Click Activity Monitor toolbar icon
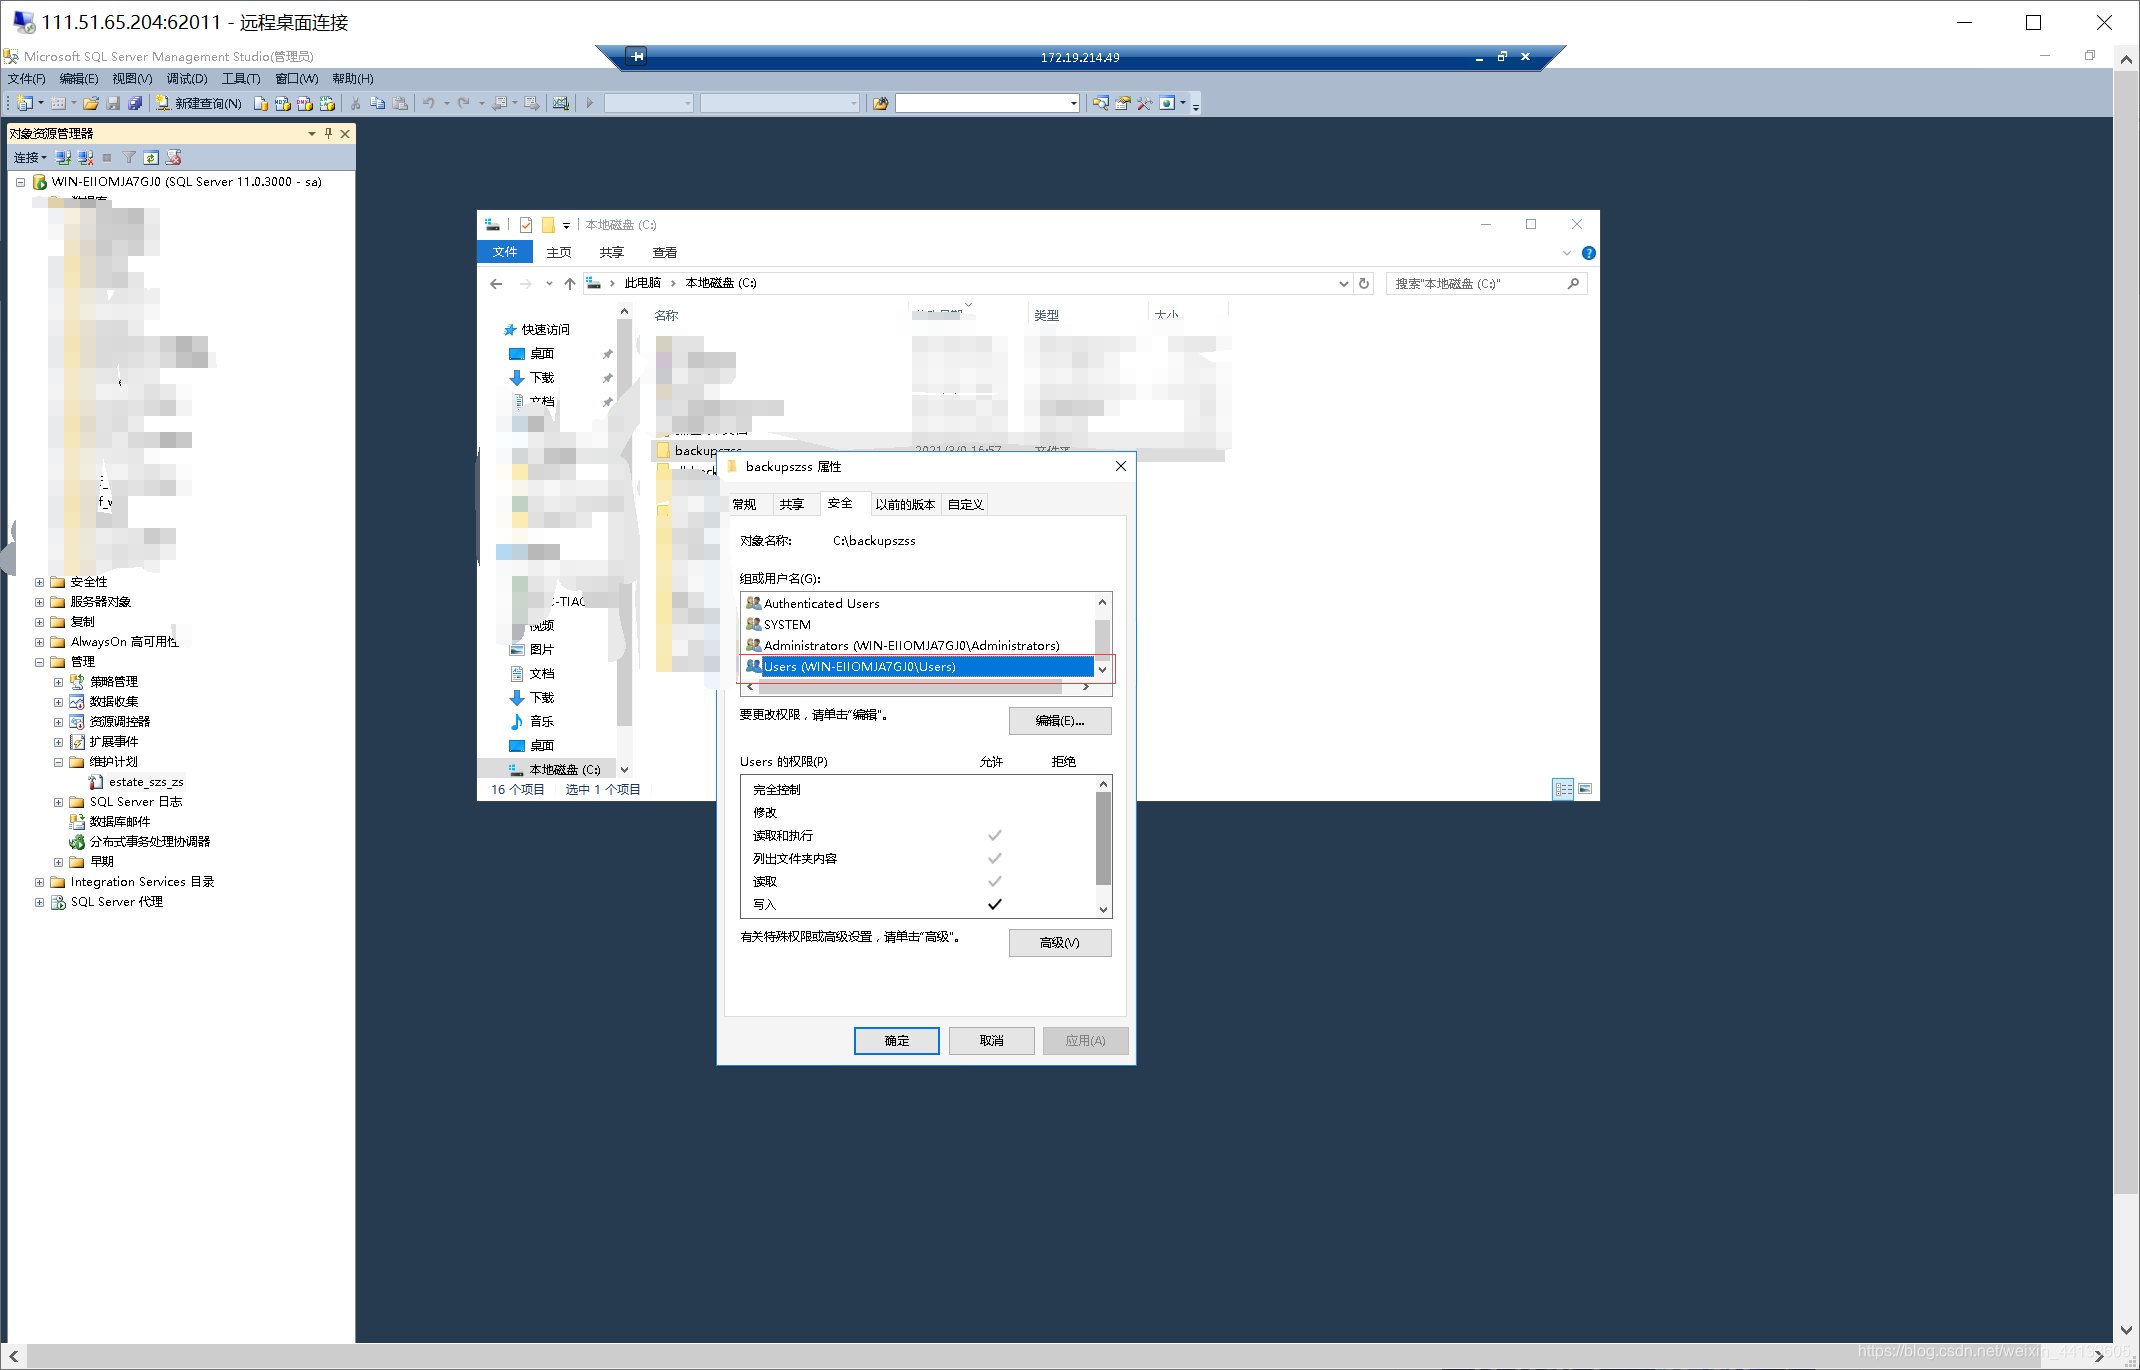This screenshot has width=2140, height=1370. coord(561,103)
